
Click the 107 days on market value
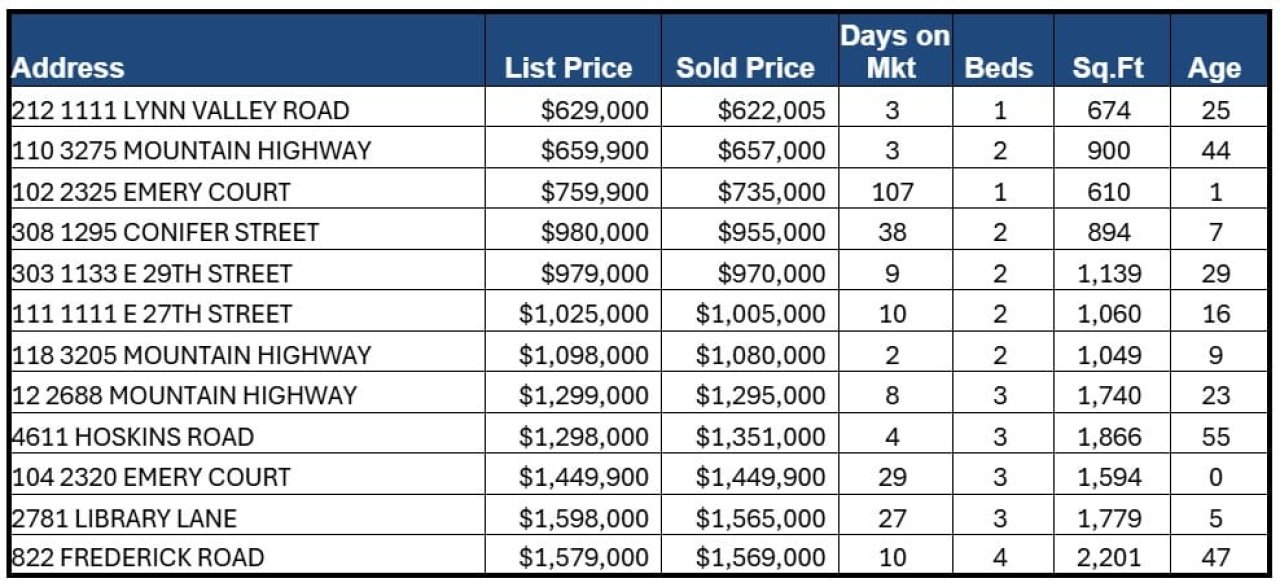[892, 192]
